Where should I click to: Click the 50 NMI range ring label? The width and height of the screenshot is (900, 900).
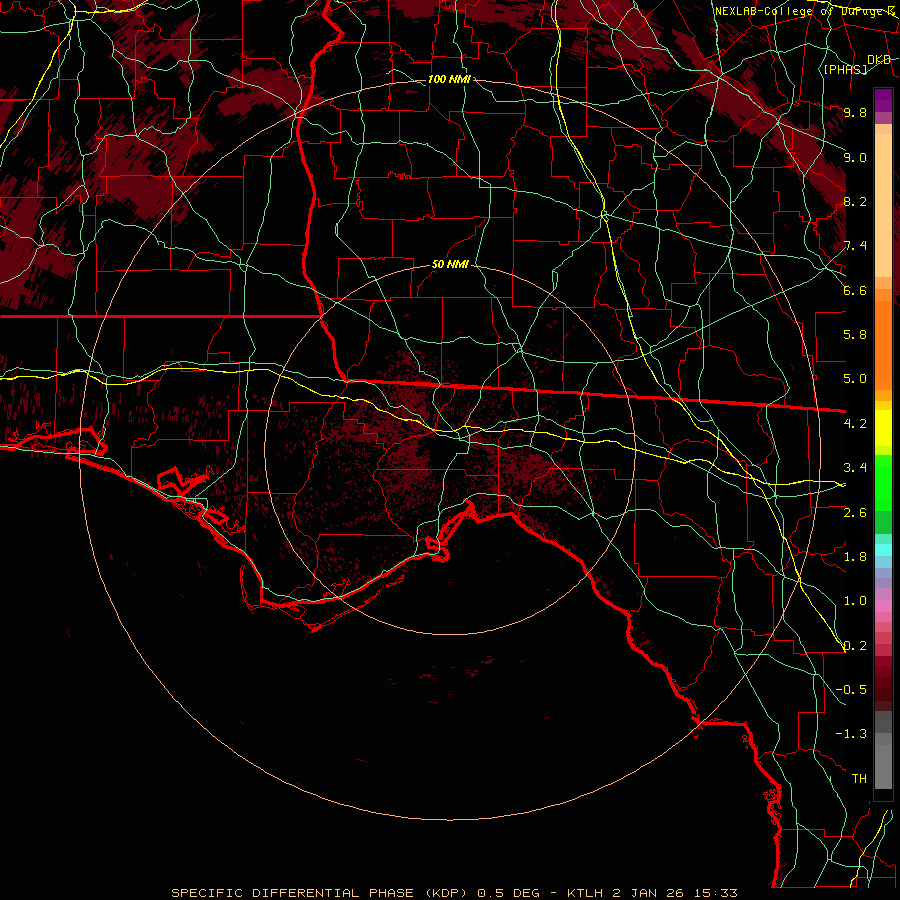click(x=450, y=265)
